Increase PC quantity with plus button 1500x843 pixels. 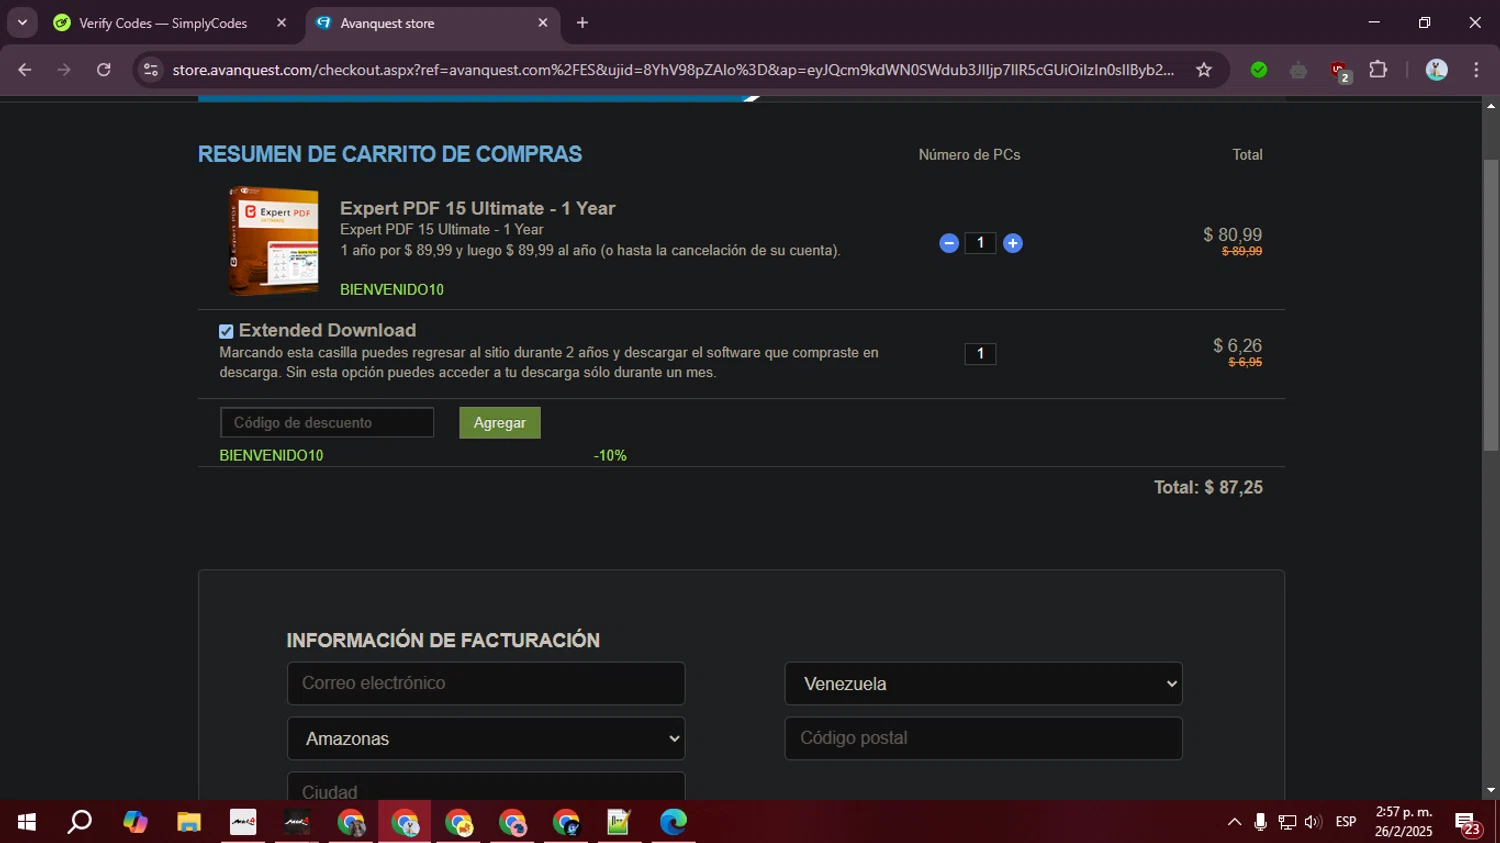(1012, 243)
